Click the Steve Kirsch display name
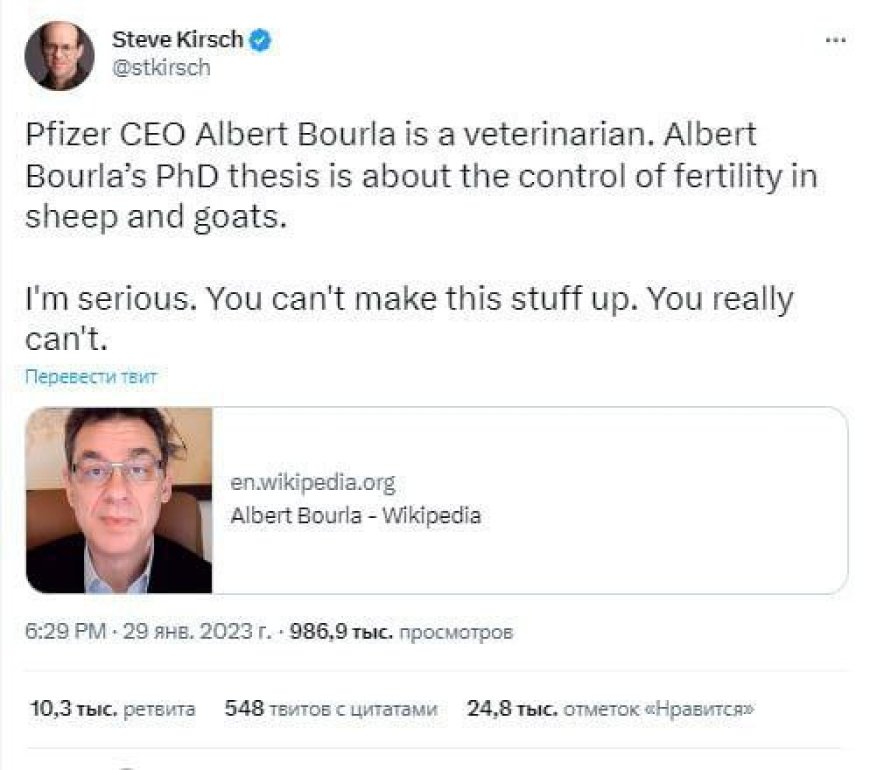The height and width of the screenshot is (770, 870). [x=177, y=40]
